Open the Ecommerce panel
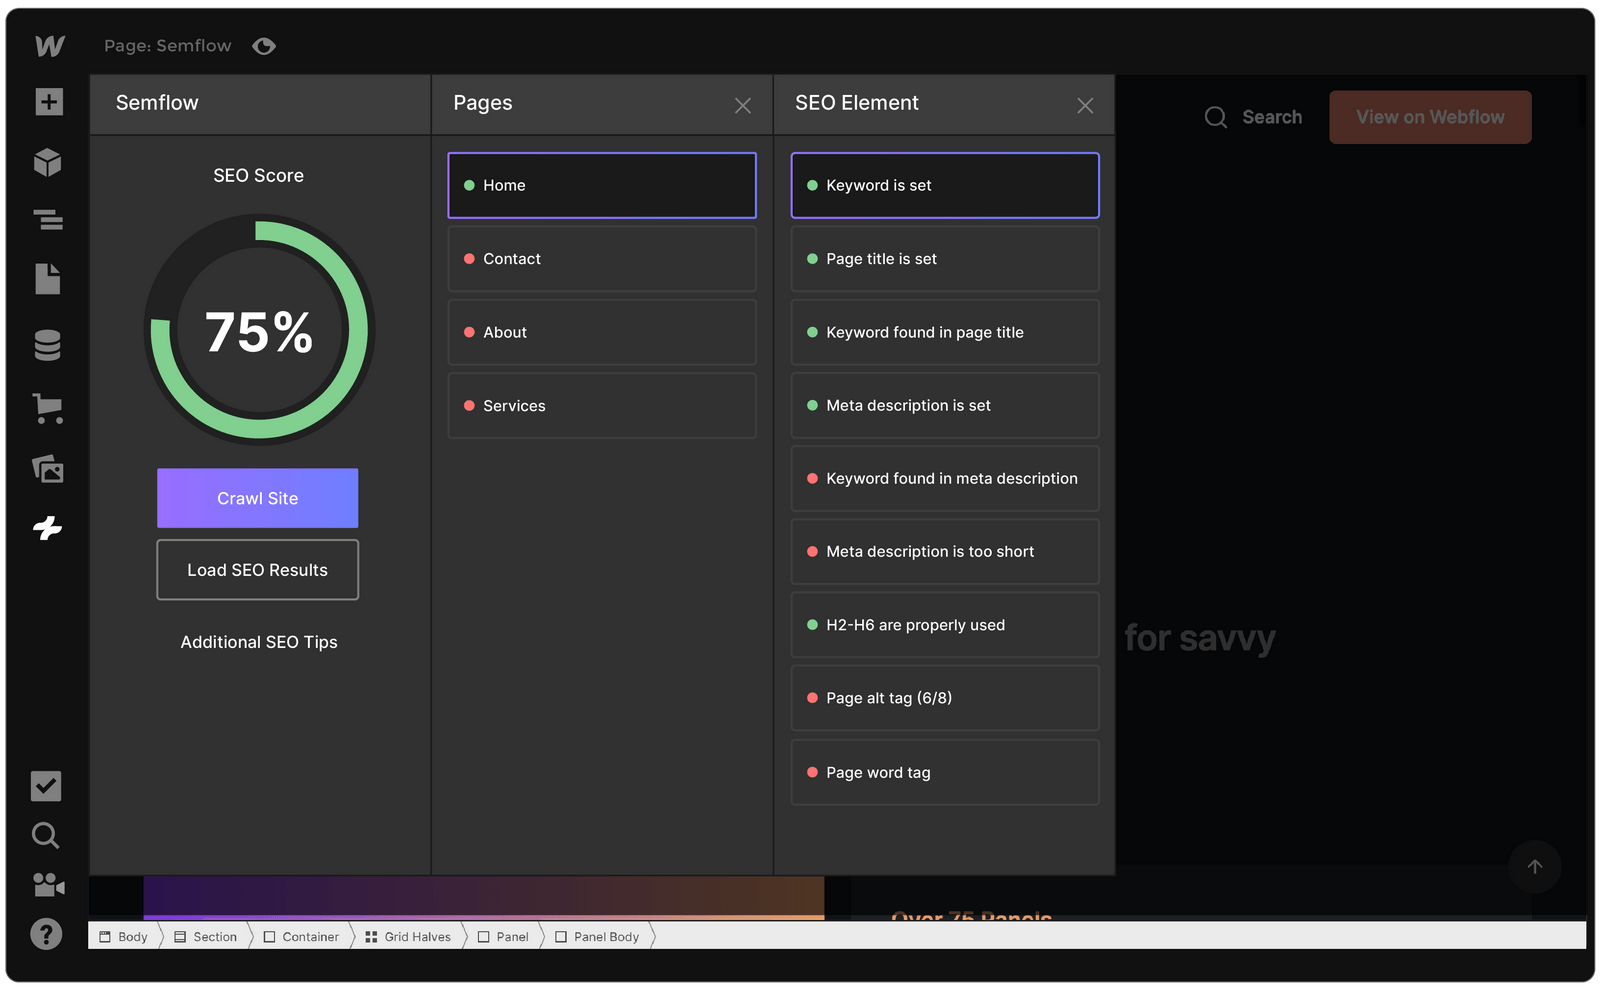The height and width of the screenshot is (987, 1600). (x=47, y=408)
